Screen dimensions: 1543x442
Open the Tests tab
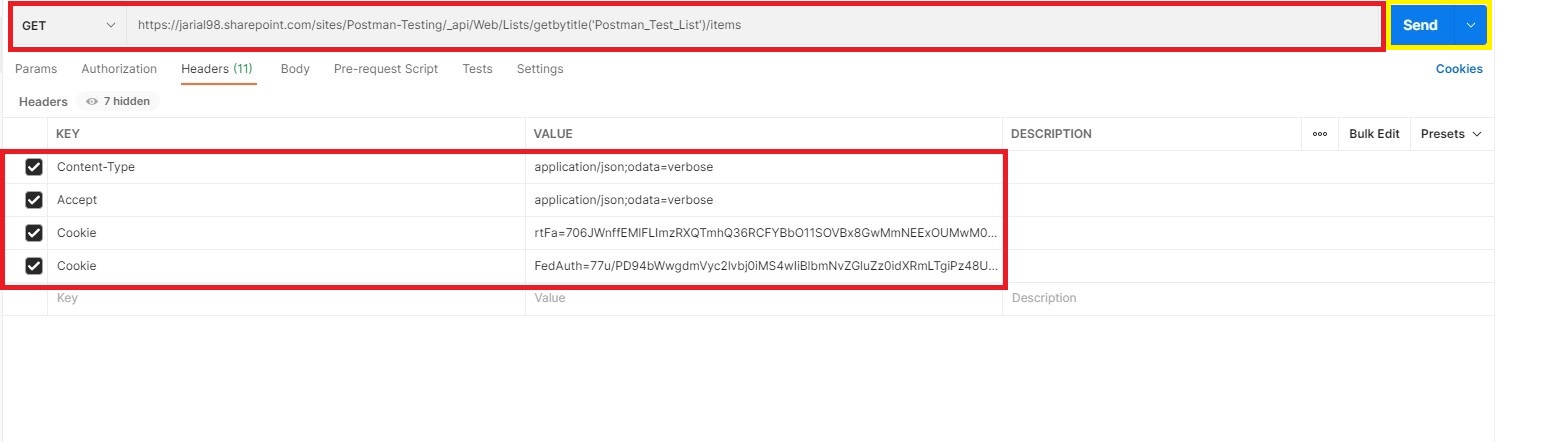tap(477, 69)
